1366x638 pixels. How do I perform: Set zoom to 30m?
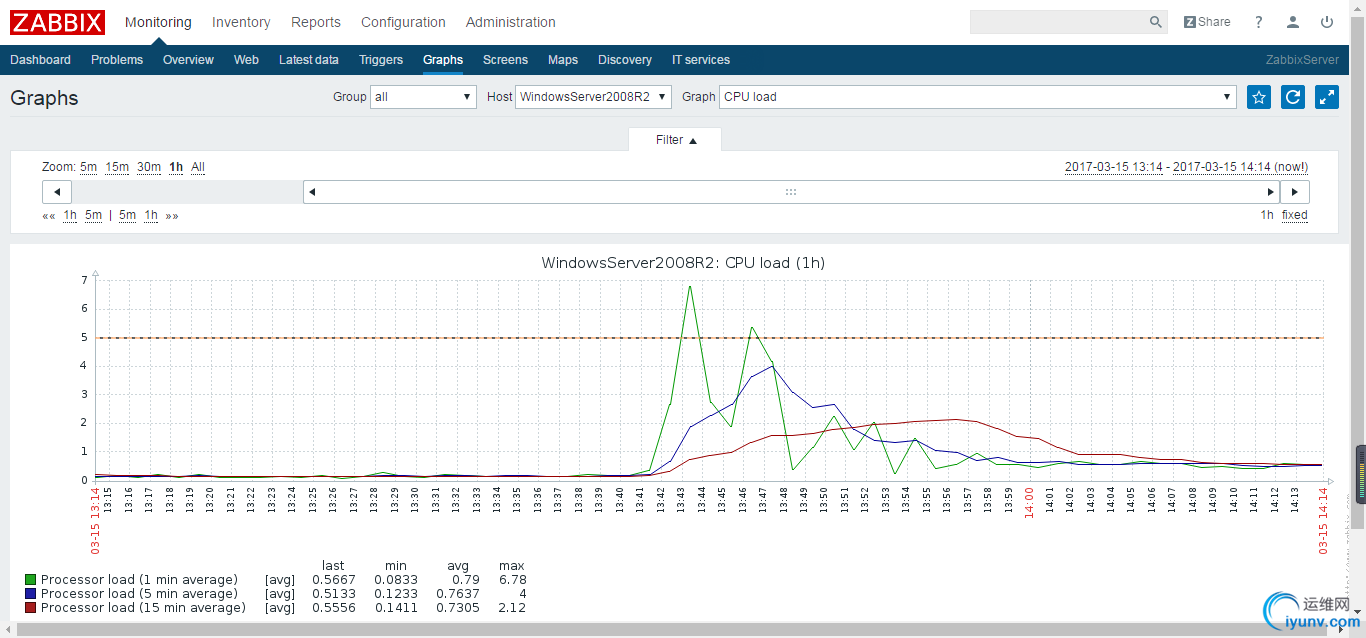149,167
